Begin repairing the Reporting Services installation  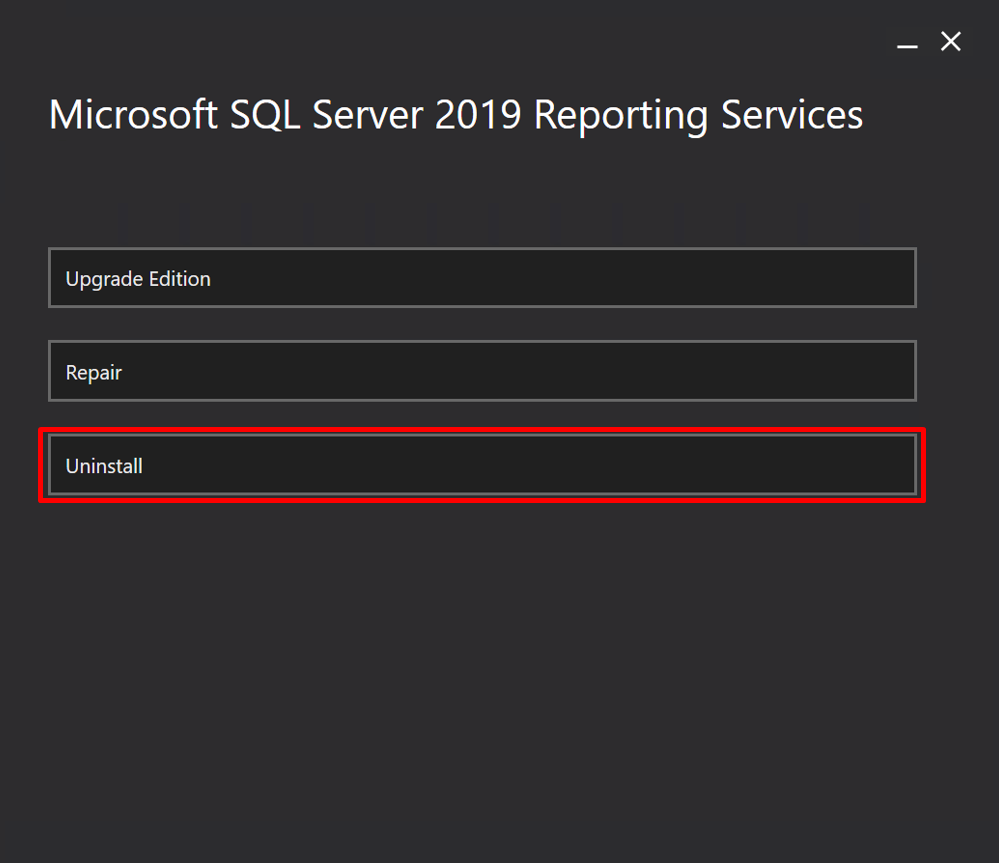(x=482, y=371)
